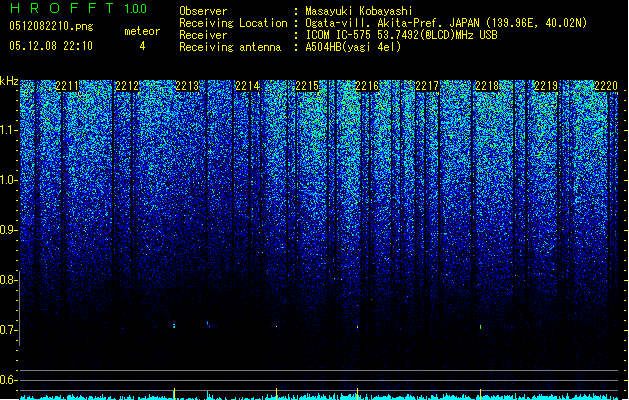Click the 2211 time marker
This screenshot has height=400, width=629.
click(67, 86)
